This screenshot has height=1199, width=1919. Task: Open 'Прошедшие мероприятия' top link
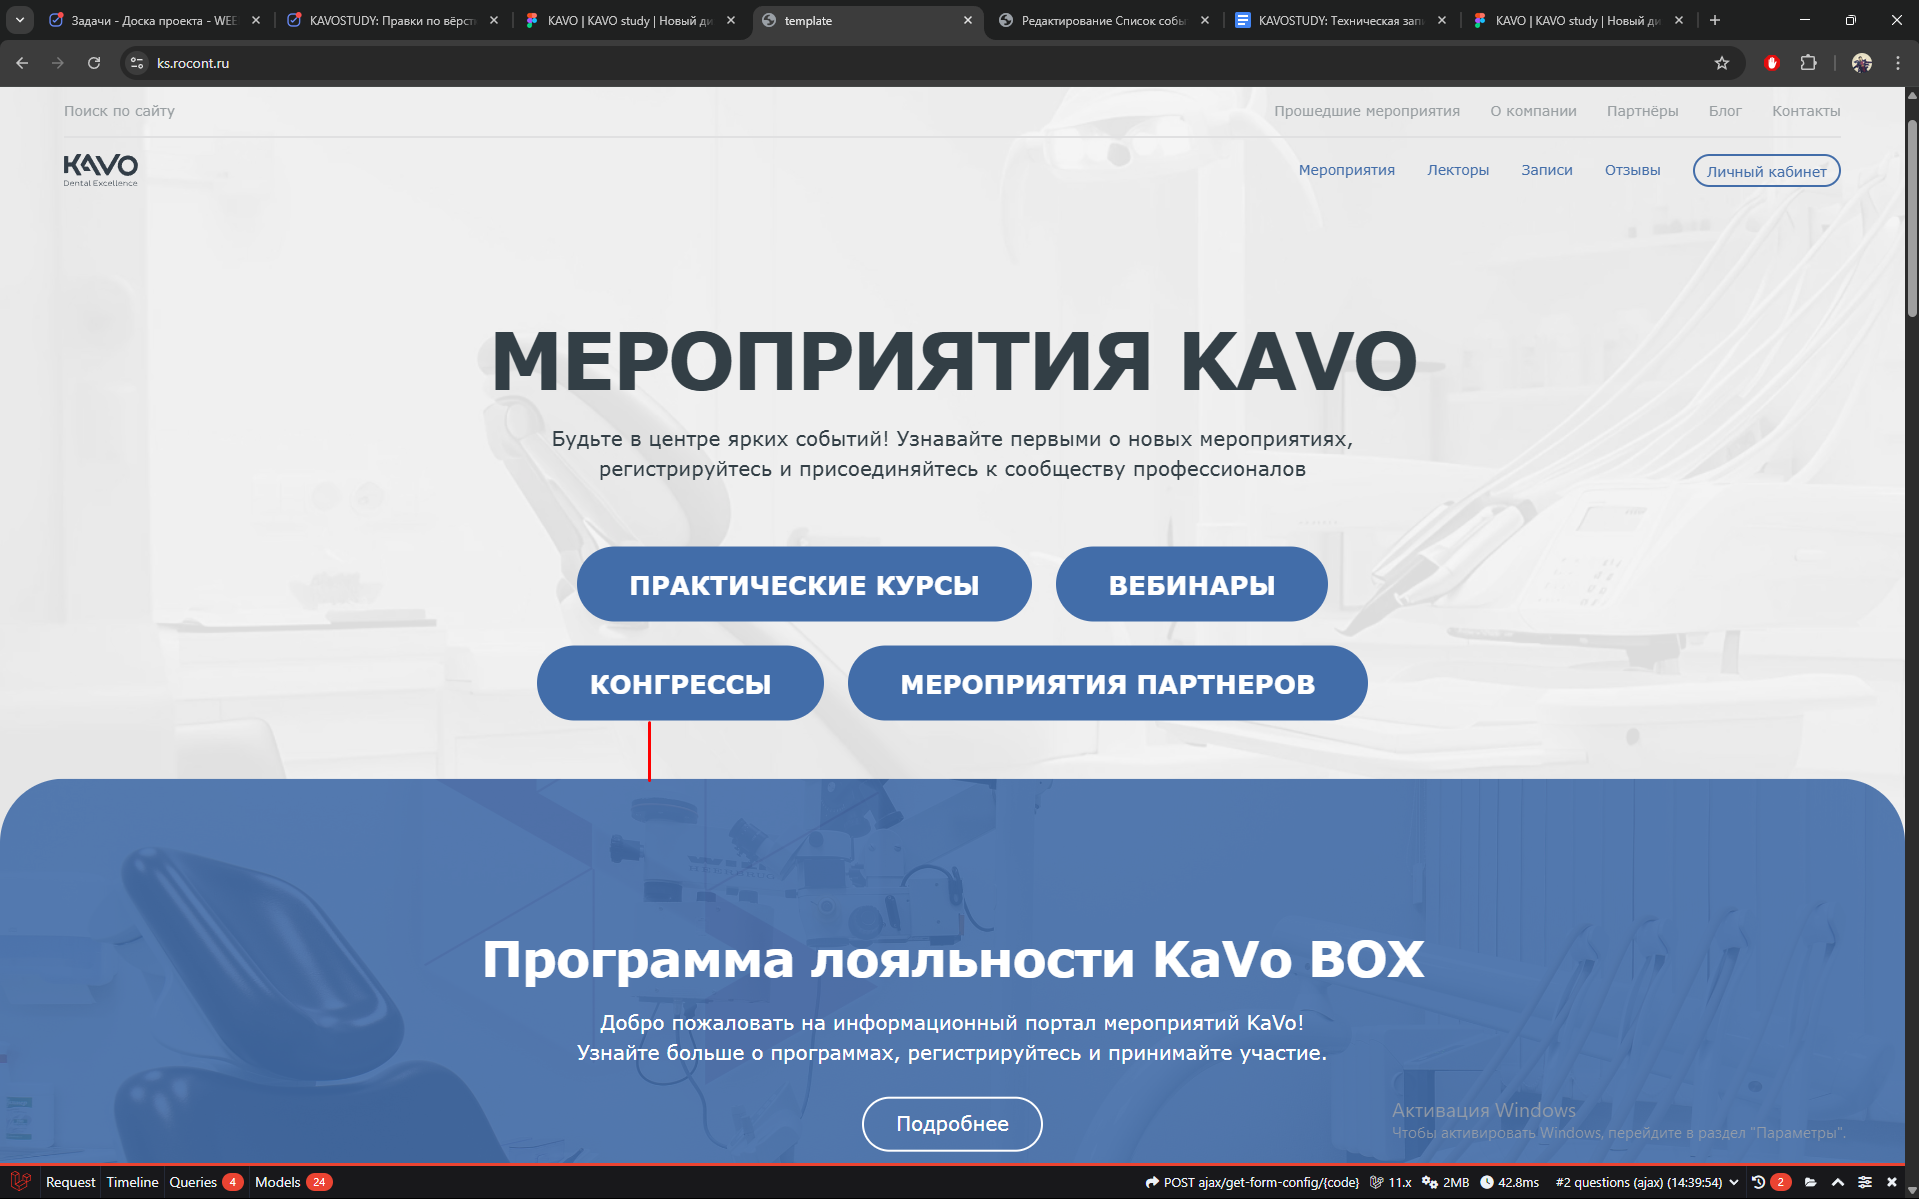1366,111
